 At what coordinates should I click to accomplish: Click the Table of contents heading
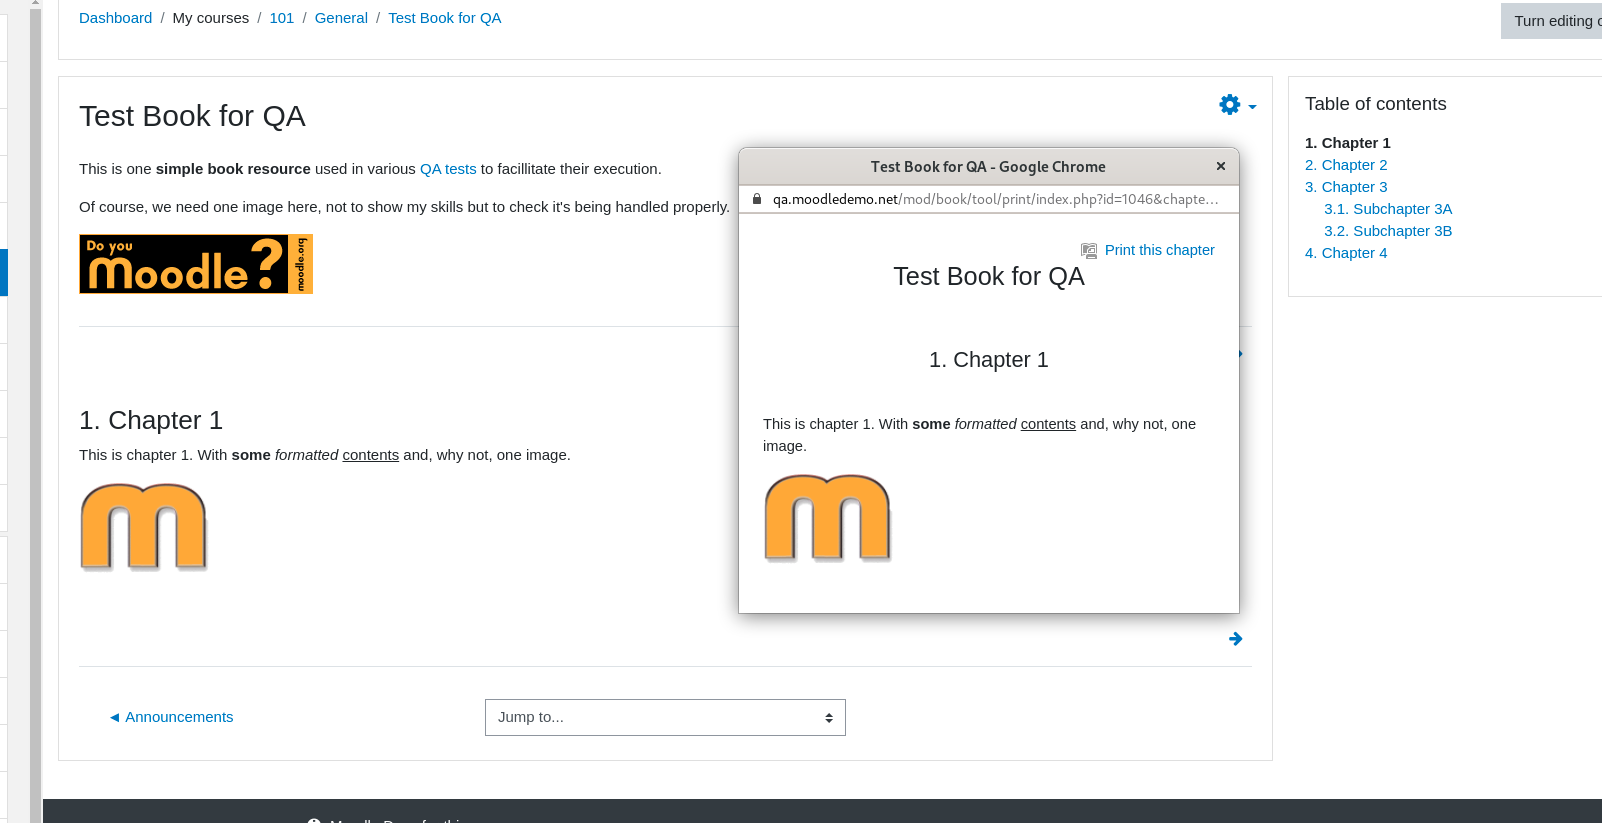pyautogui.click(x=1375, y=104)
